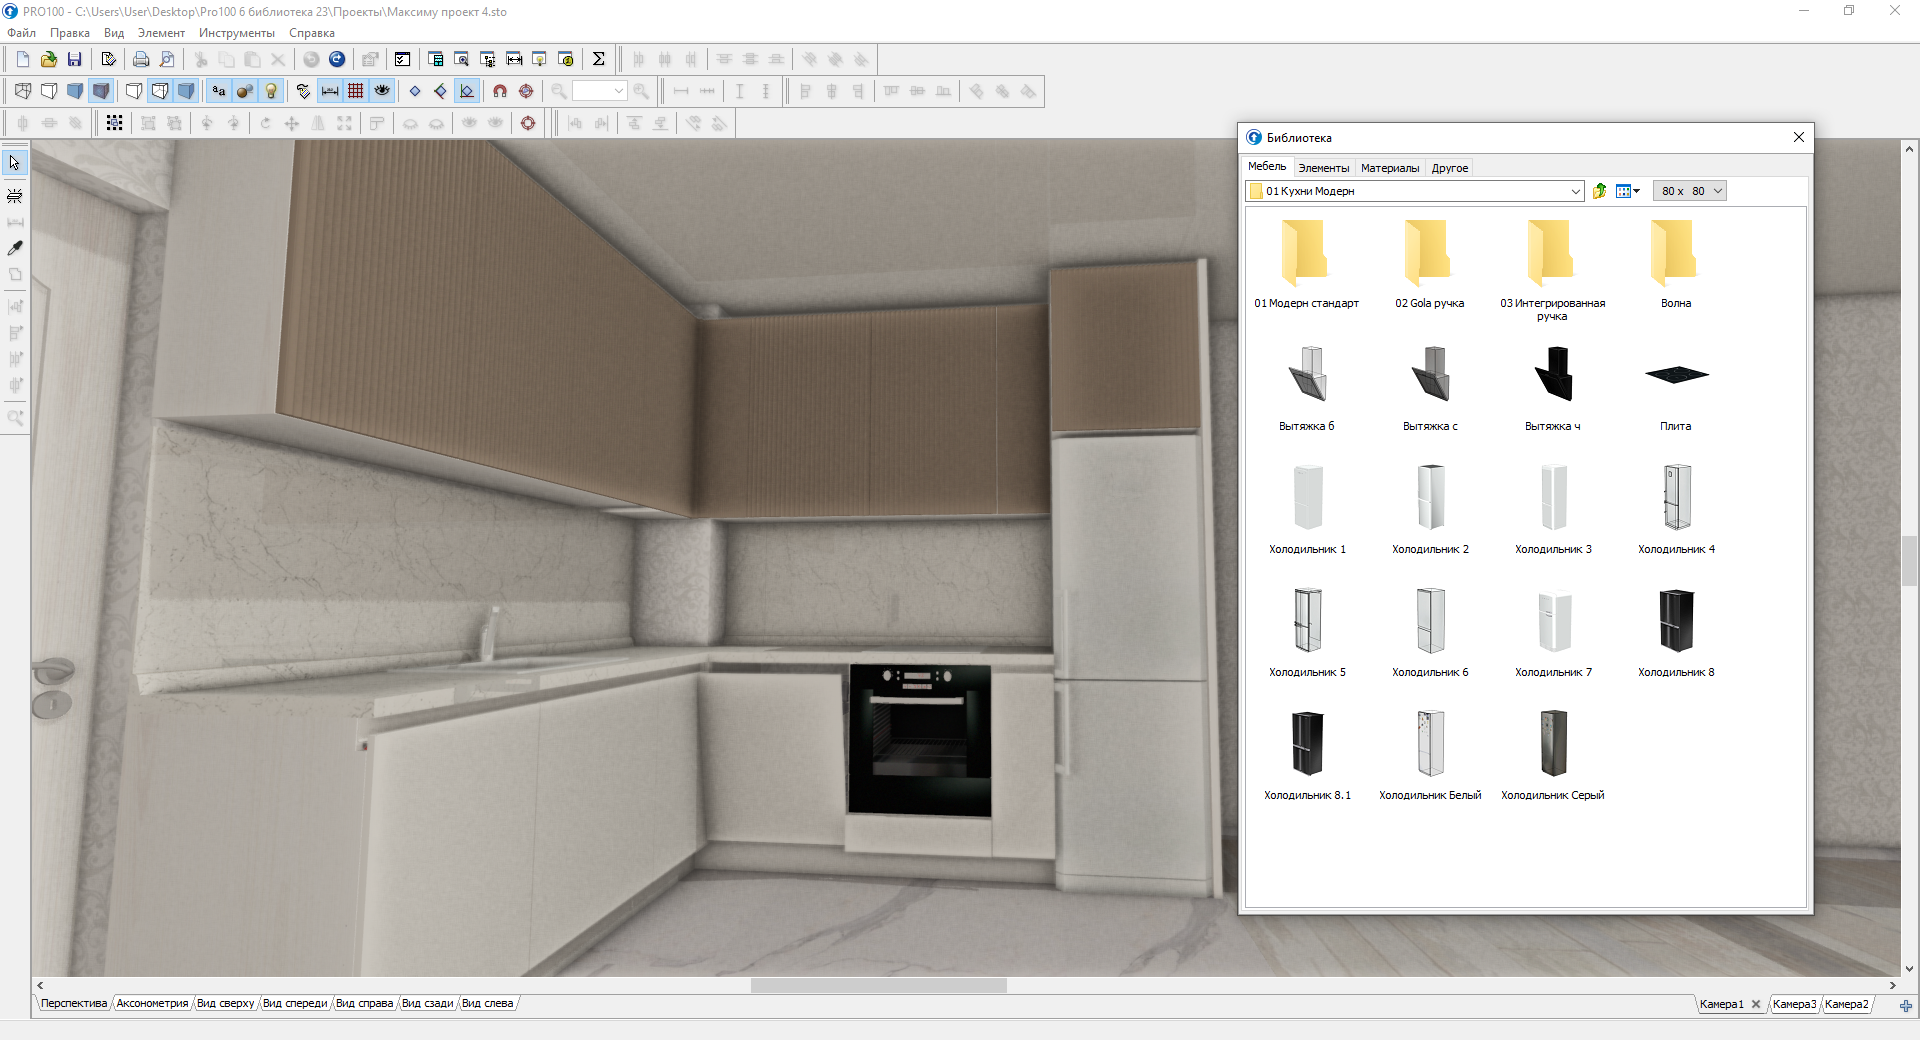This screenshot has width=1922, height=1040.
Task: Click the Redo blue arrow icon
Action: point(337,59)
